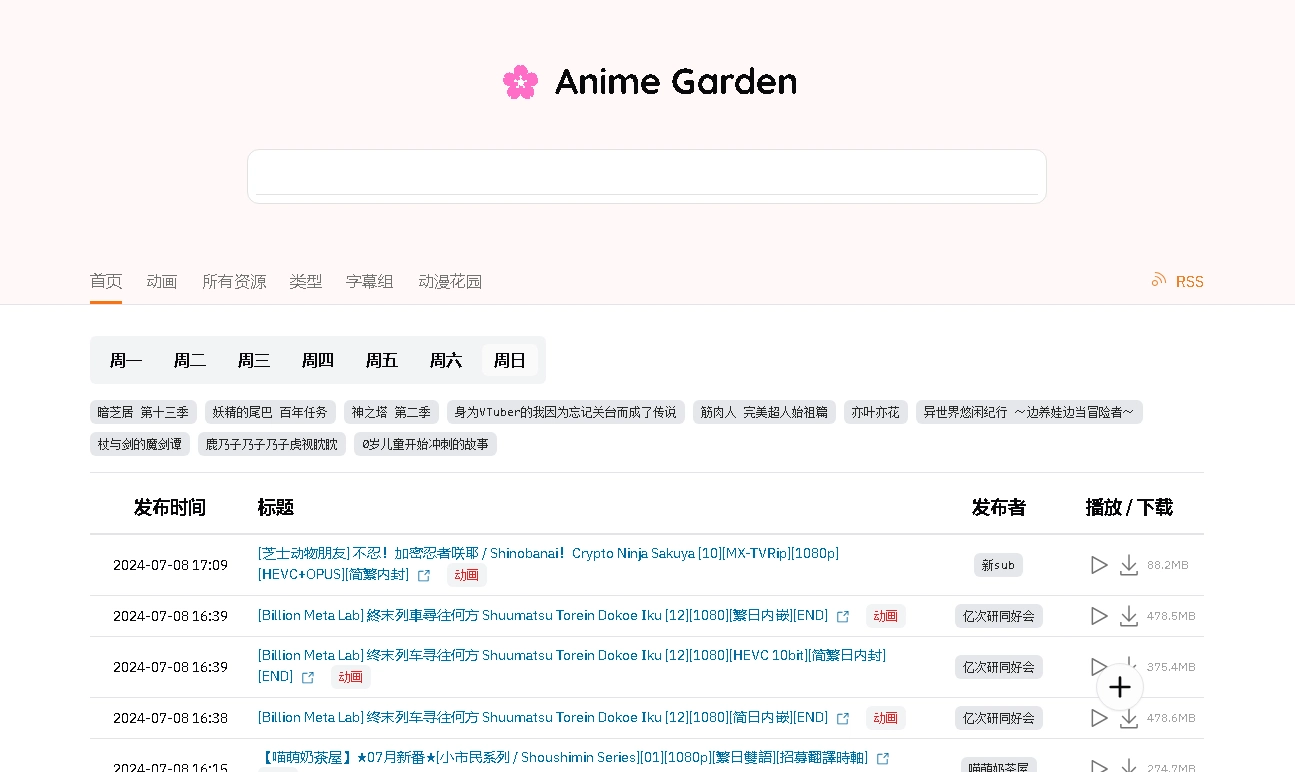Open the Shuumatsu Torein HEVC 10bit title link
The image size is (1295, 772).
tap(572, 666)
